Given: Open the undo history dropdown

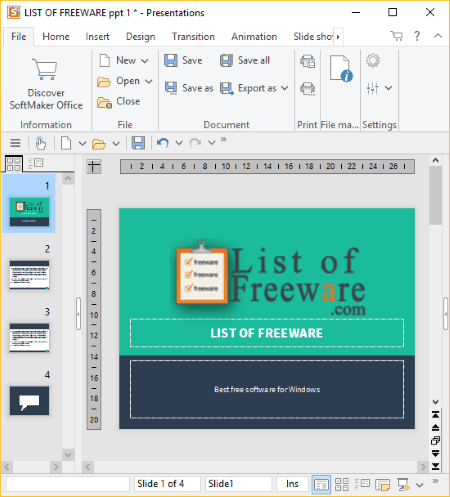Looking at the screenshot, I should [179, 143].
